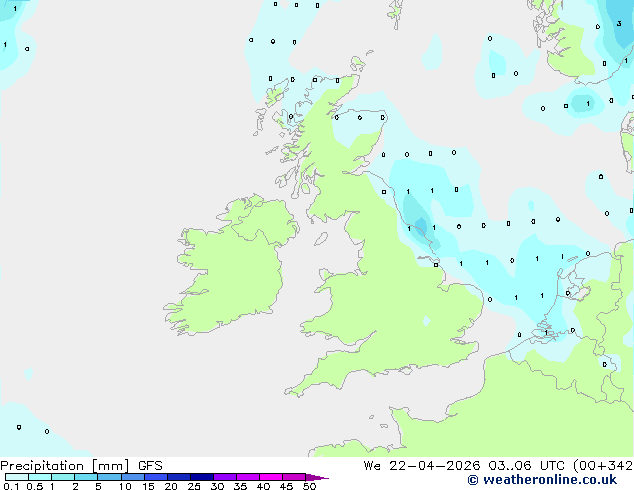Click the 'Precipitation [mm]' title text
This screenshot has height=490, width=634.
[65, 466]
